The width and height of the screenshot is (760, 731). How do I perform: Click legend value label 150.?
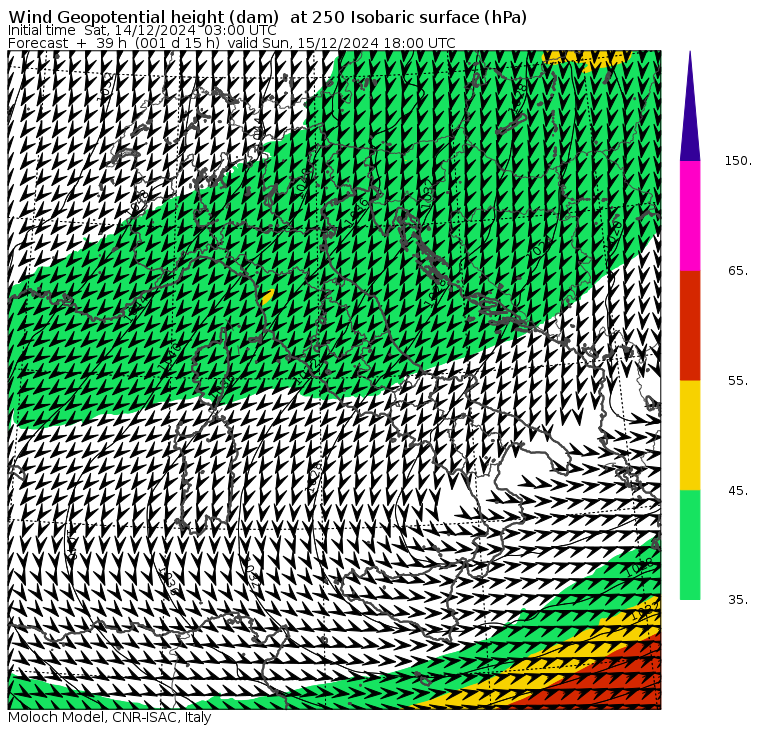point(738,161)
